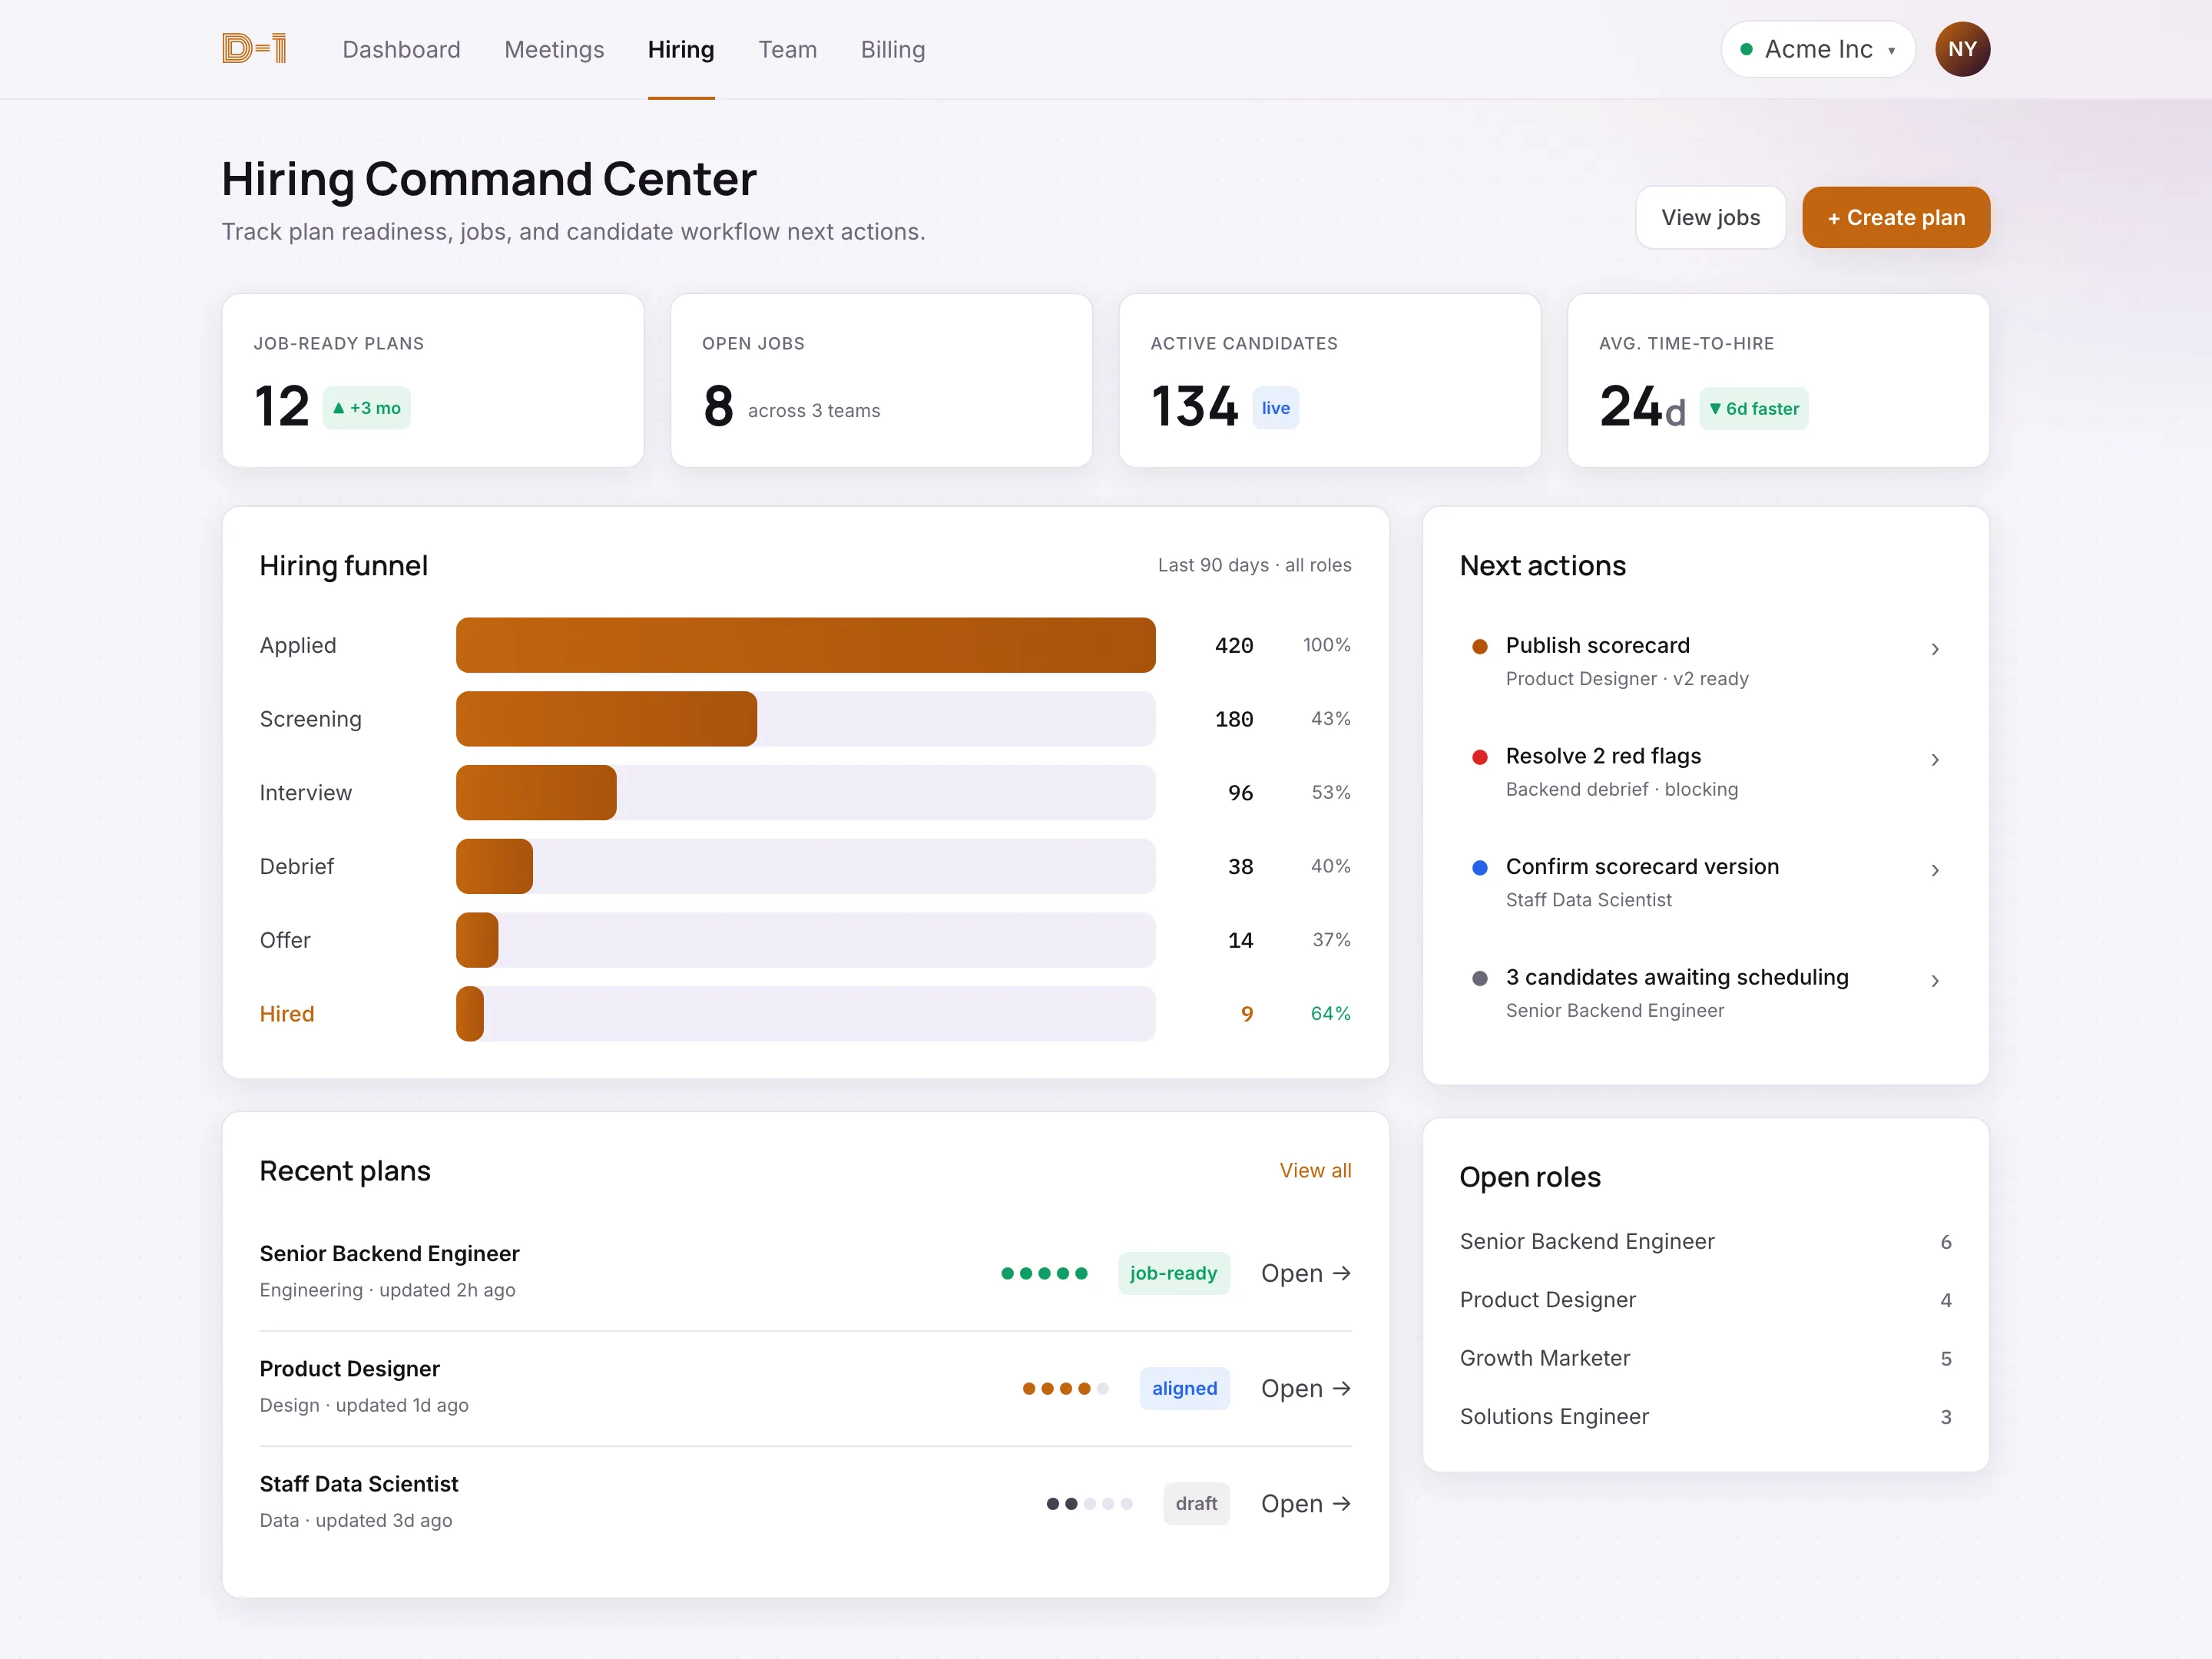Click the View jobs button
This screenshot has width=2212, height=1659.
point(1711,217)
